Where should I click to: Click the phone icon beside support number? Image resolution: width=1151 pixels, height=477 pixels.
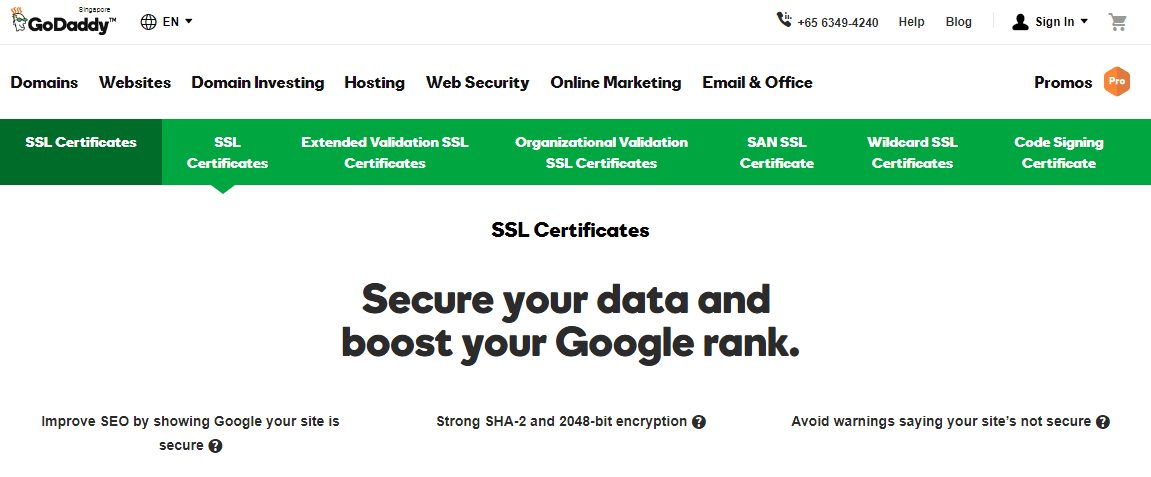pyautogui.click(x=783, y=20)
